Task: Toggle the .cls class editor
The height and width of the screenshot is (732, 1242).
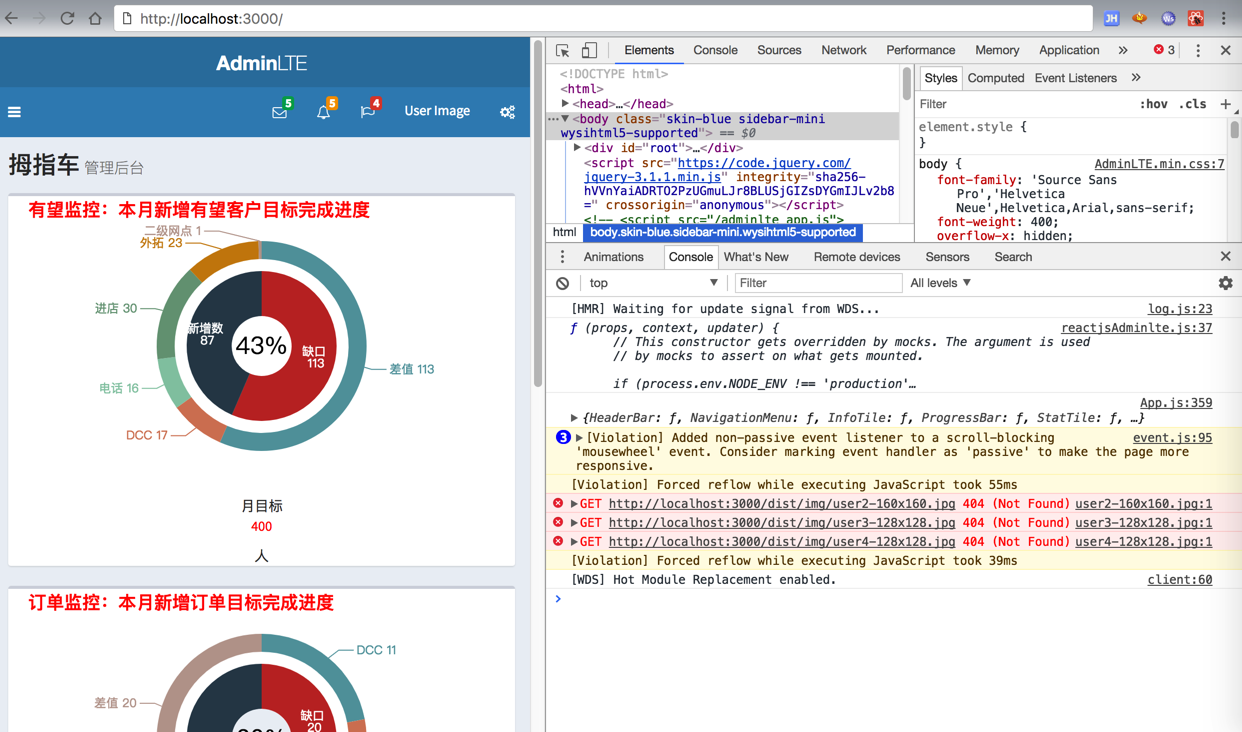Action: click(1193, 104)
